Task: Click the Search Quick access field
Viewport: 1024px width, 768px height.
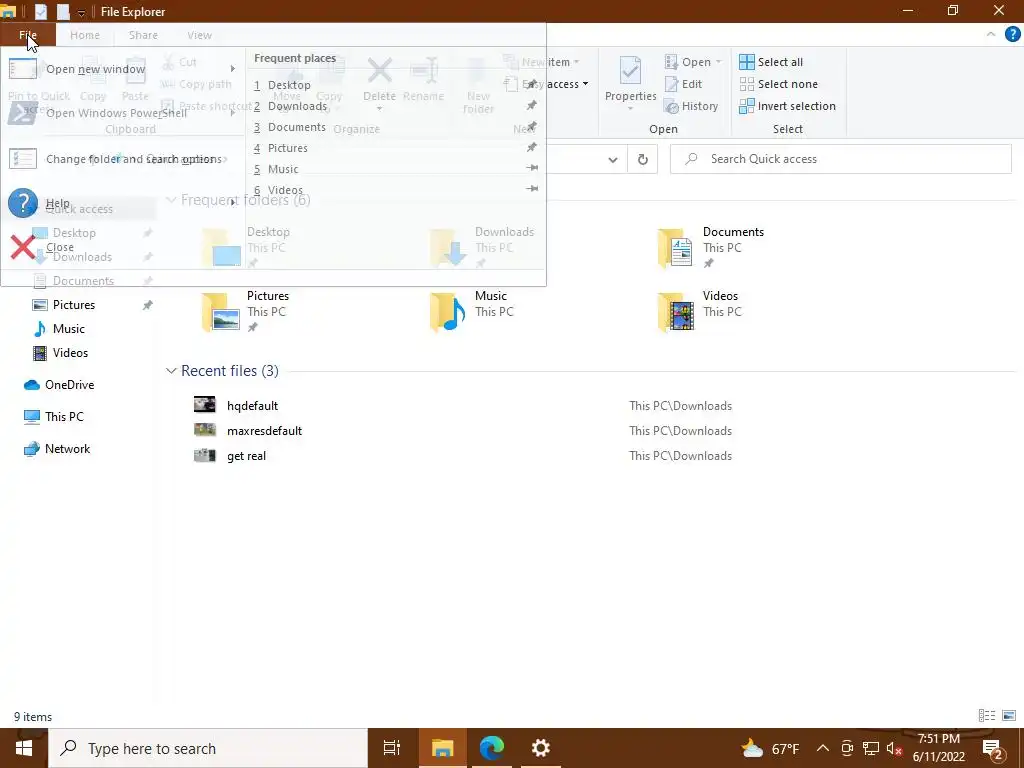Action: point(840,159)
